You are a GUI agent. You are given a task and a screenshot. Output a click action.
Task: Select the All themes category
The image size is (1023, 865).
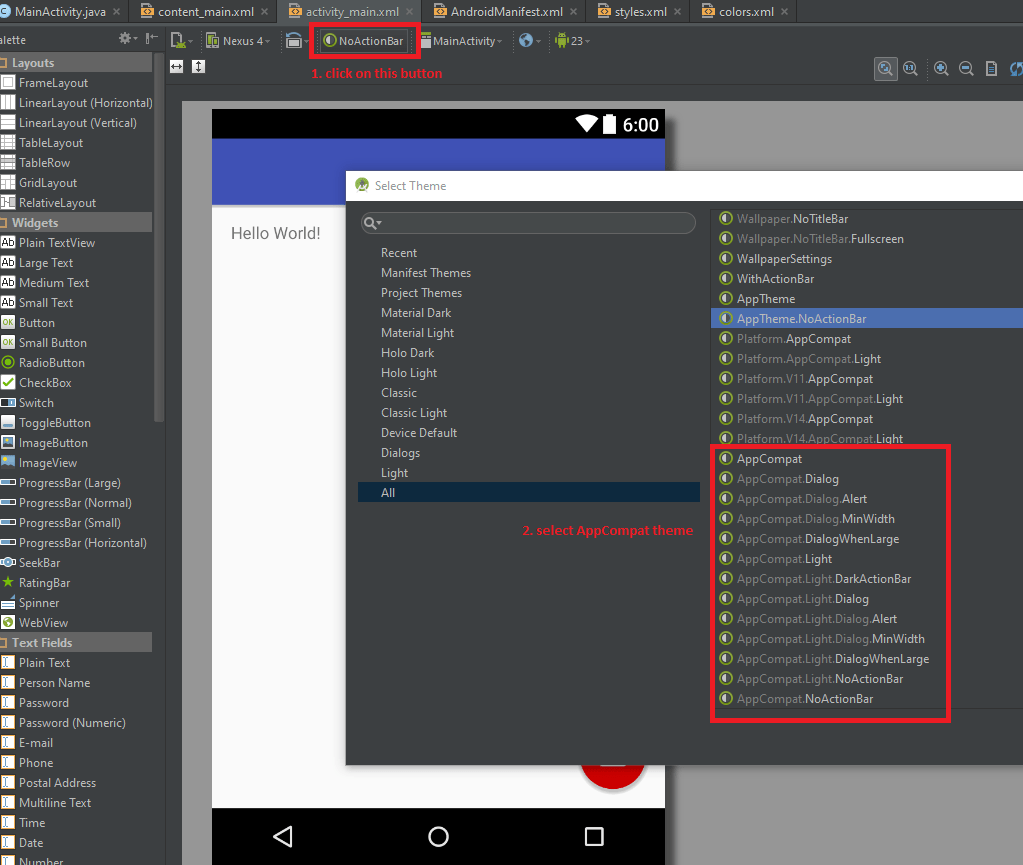tap(528, 493)
